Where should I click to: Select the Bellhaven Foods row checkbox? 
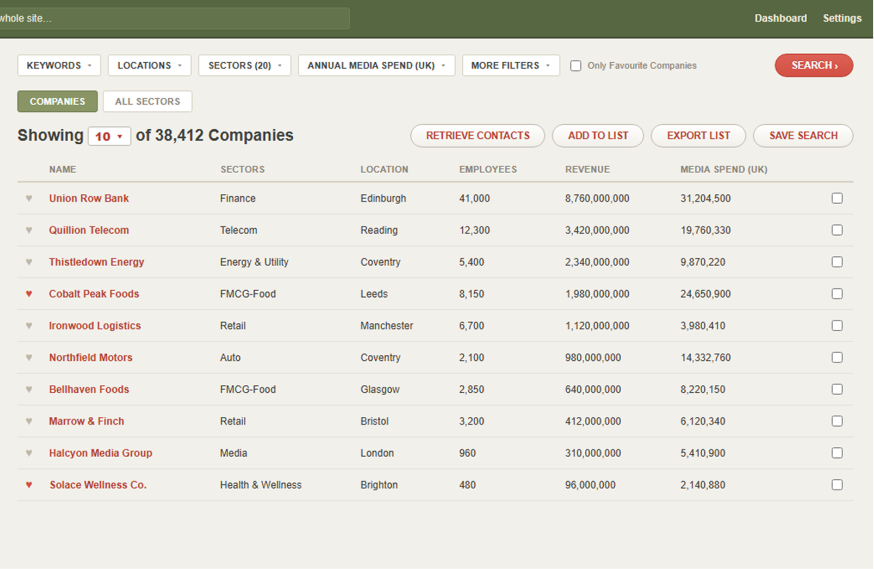[837, 389]
